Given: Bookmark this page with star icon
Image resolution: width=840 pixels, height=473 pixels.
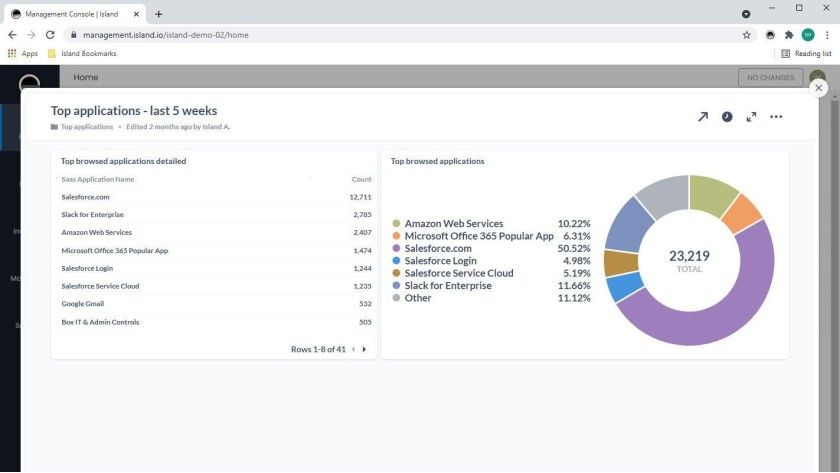Looking at the screenshot, I should point(746,35).
